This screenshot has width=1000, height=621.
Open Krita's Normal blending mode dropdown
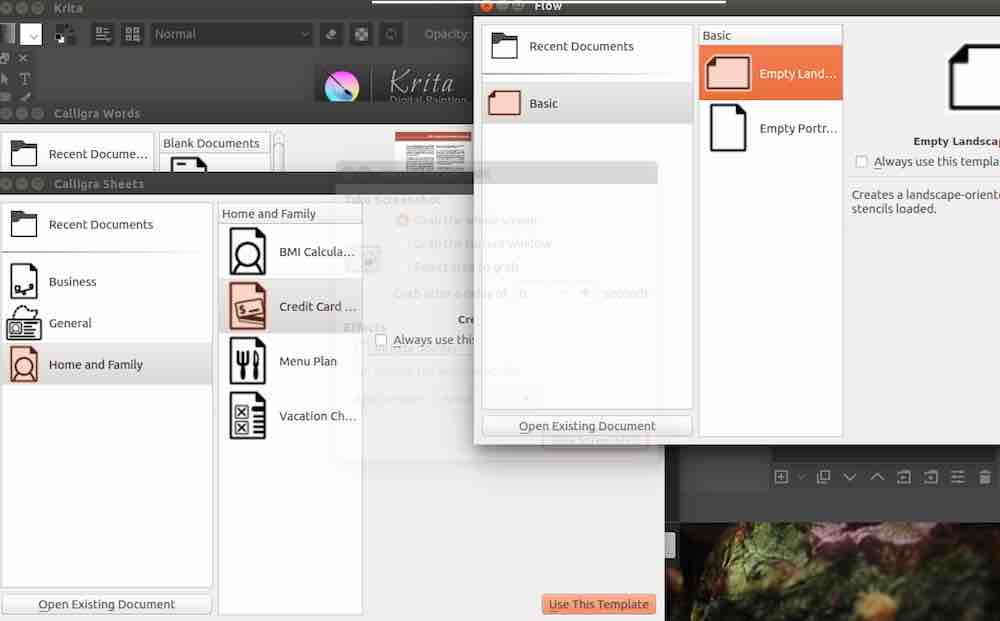[x=232, y=34]
